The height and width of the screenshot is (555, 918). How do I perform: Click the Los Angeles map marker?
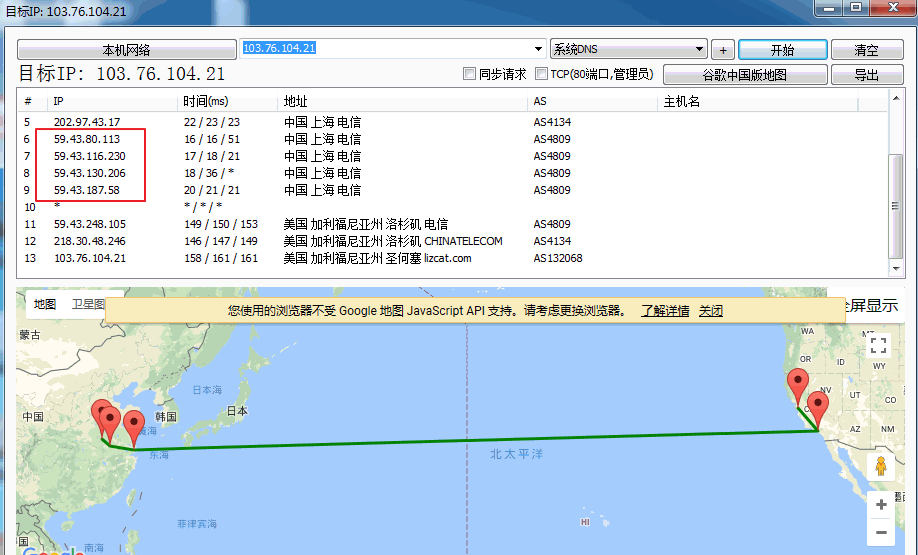(817, 409)
